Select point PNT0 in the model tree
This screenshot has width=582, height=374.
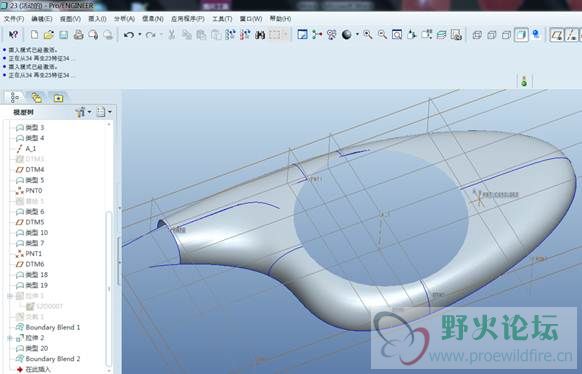click(x=29, y=191)
